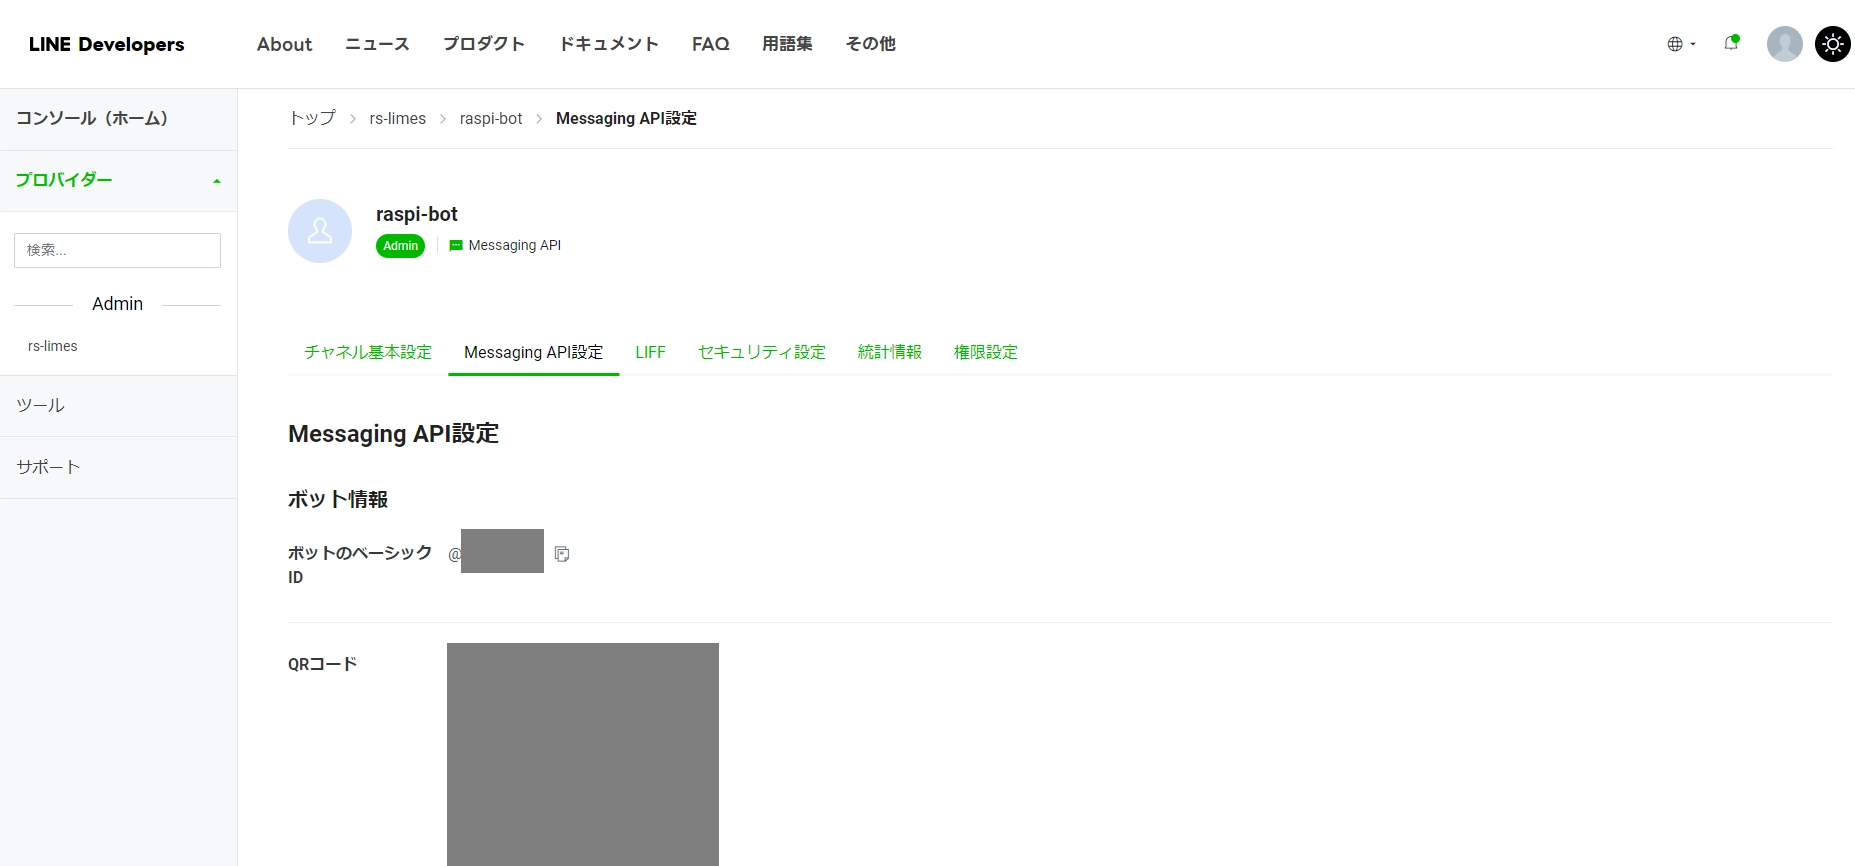Click the raspi-bot channel name title
1855x866 pixels.
pyautogui.click(x=416, y=214)
